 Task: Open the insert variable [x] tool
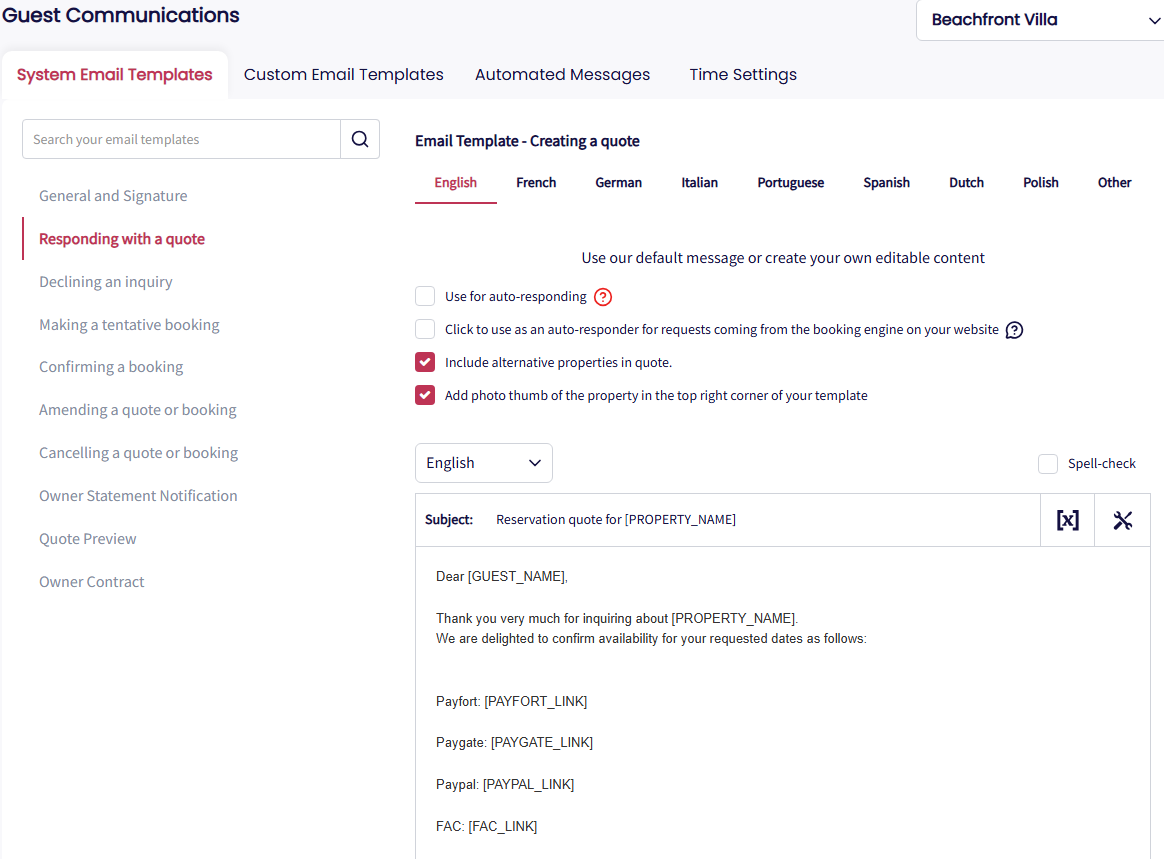click(x=1067, y=520)
